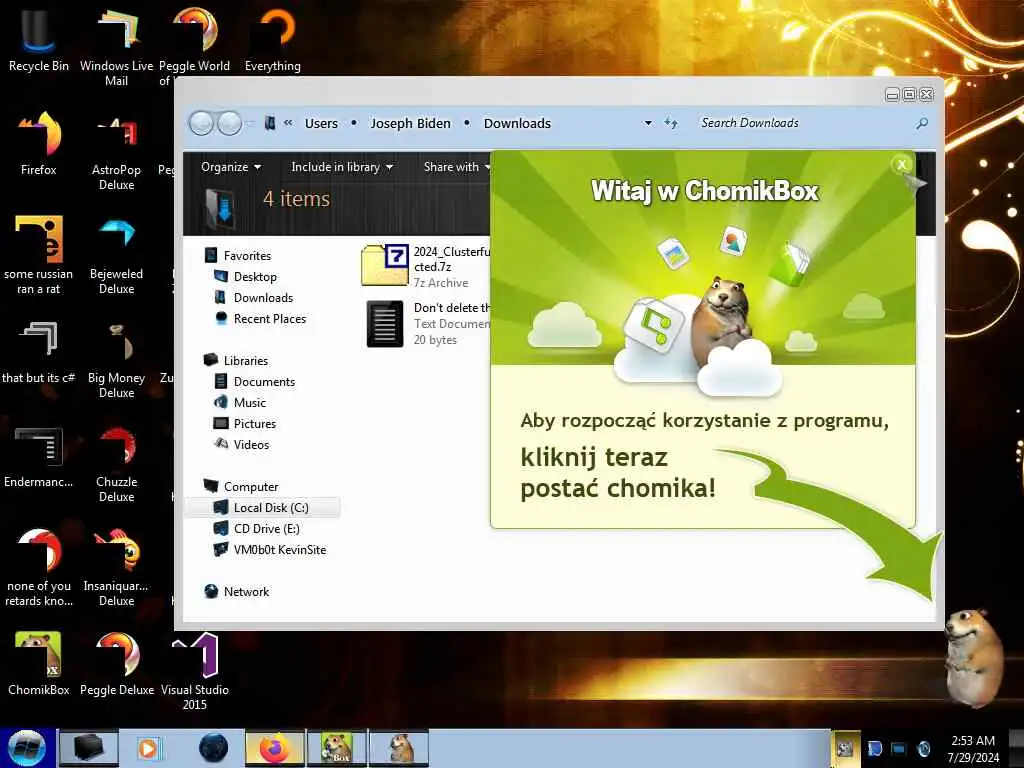Click the Explorer back button
The width and height of the screenshot is (1024, 768).
coord(201,123)
